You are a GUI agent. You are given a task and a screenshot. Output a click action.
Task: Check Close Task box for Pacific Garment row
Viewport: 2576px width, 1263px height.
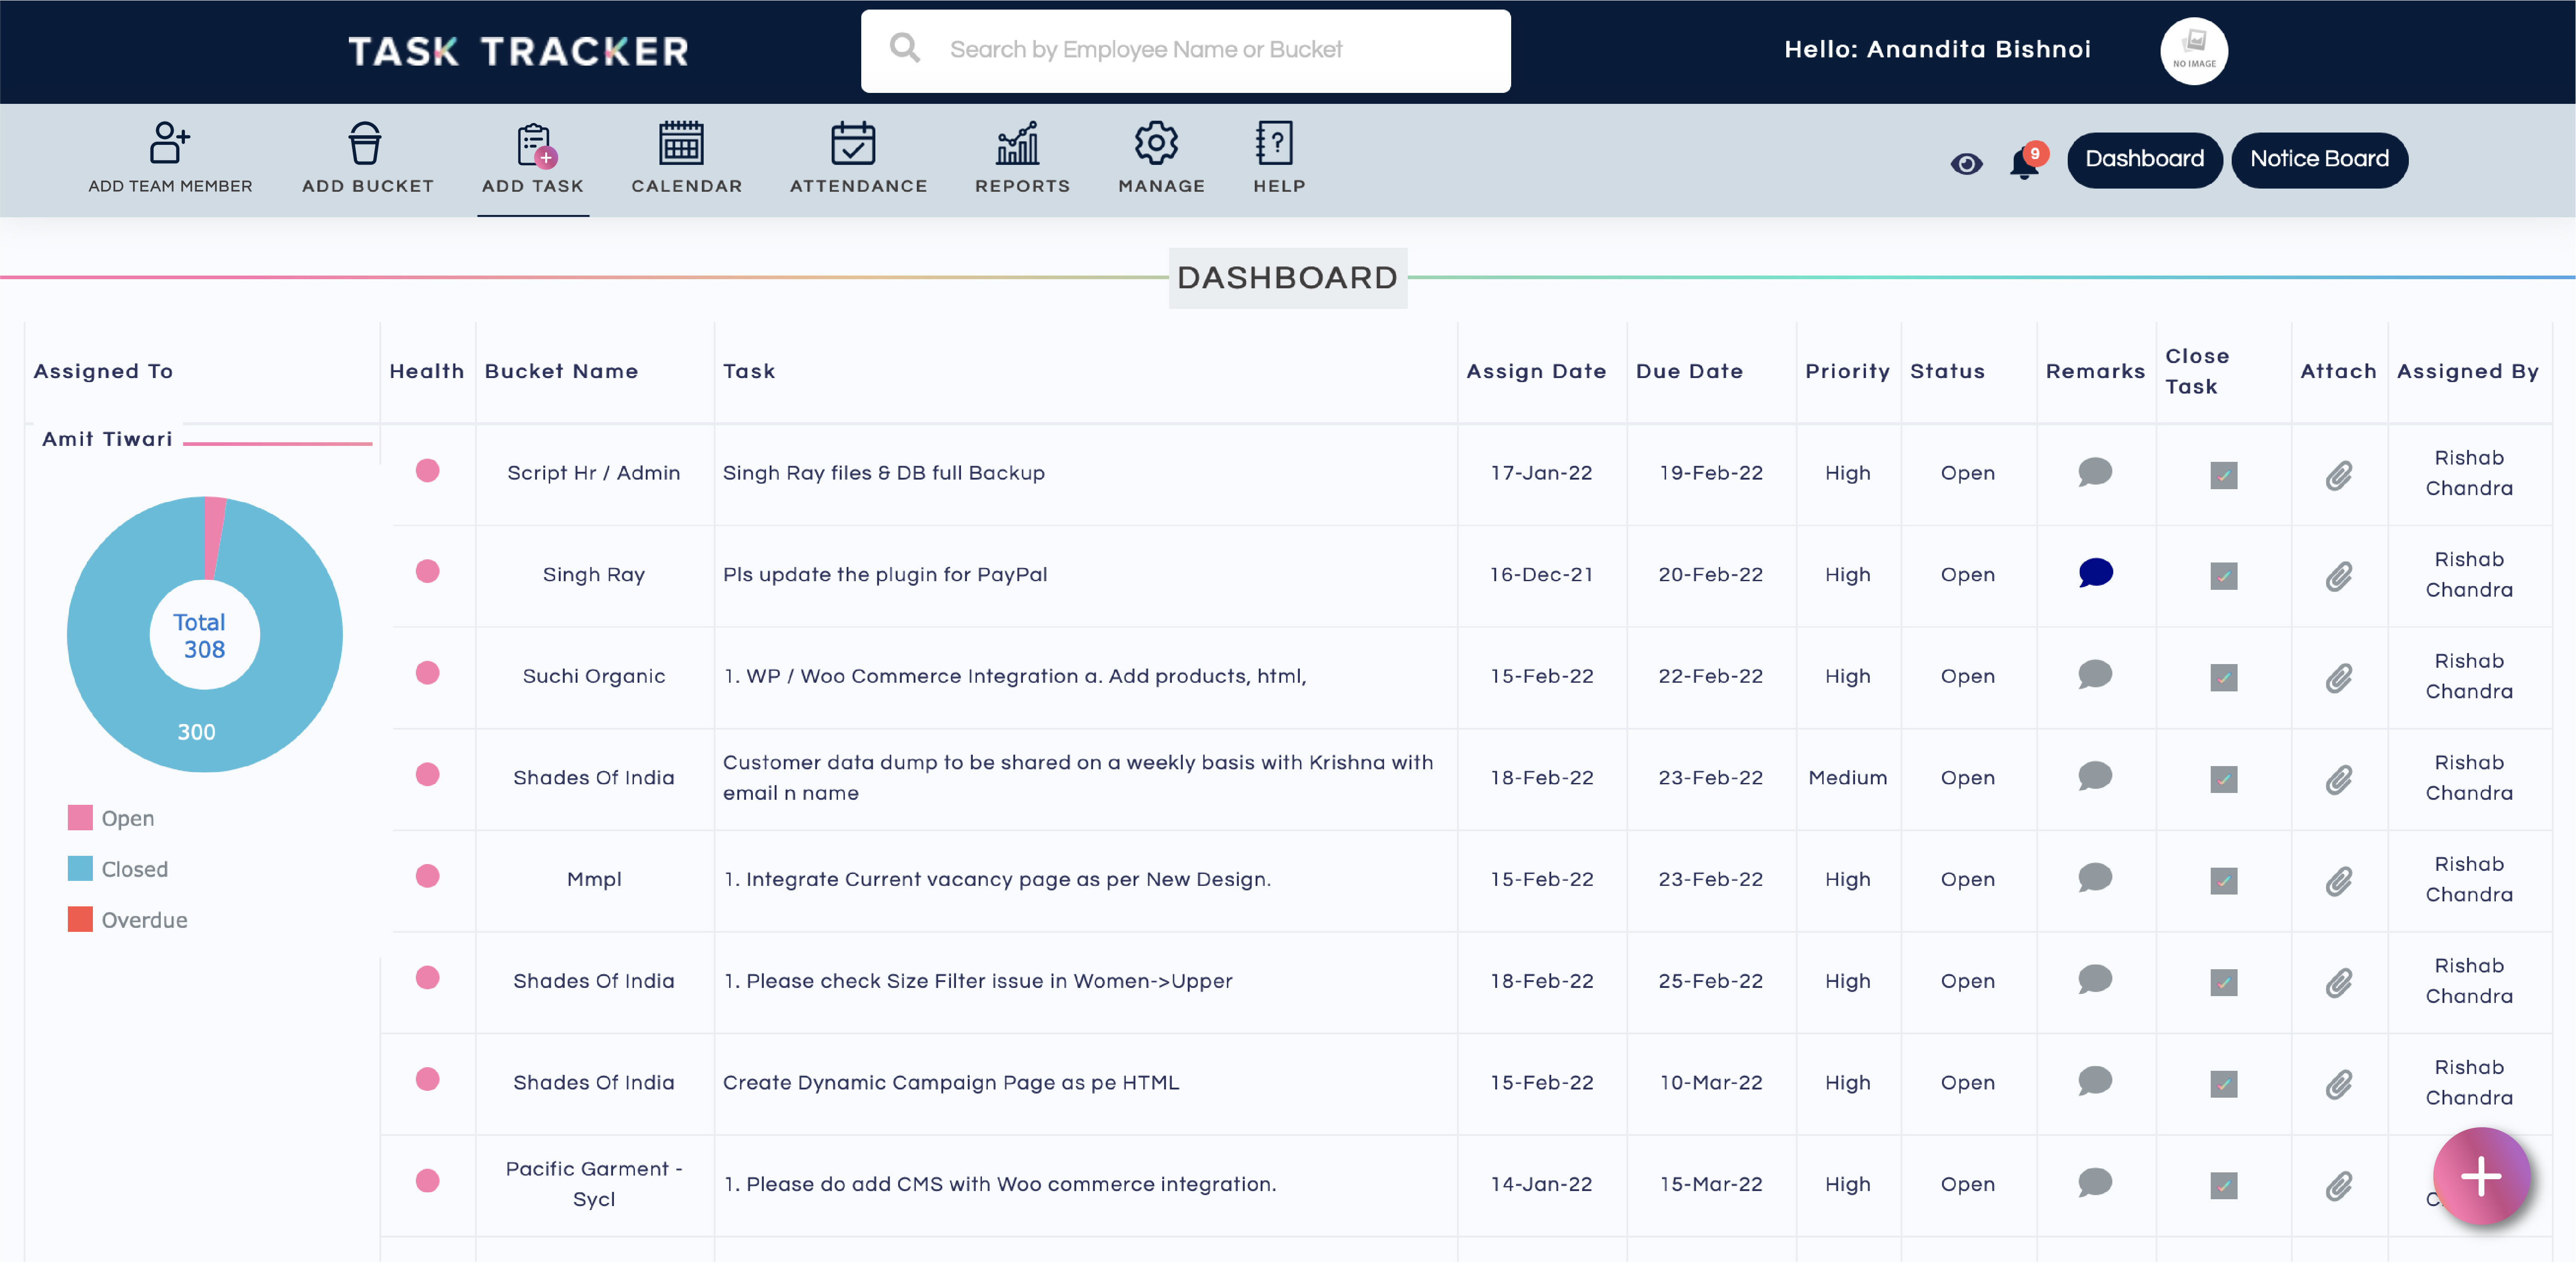click(x=2223, y=1186)
